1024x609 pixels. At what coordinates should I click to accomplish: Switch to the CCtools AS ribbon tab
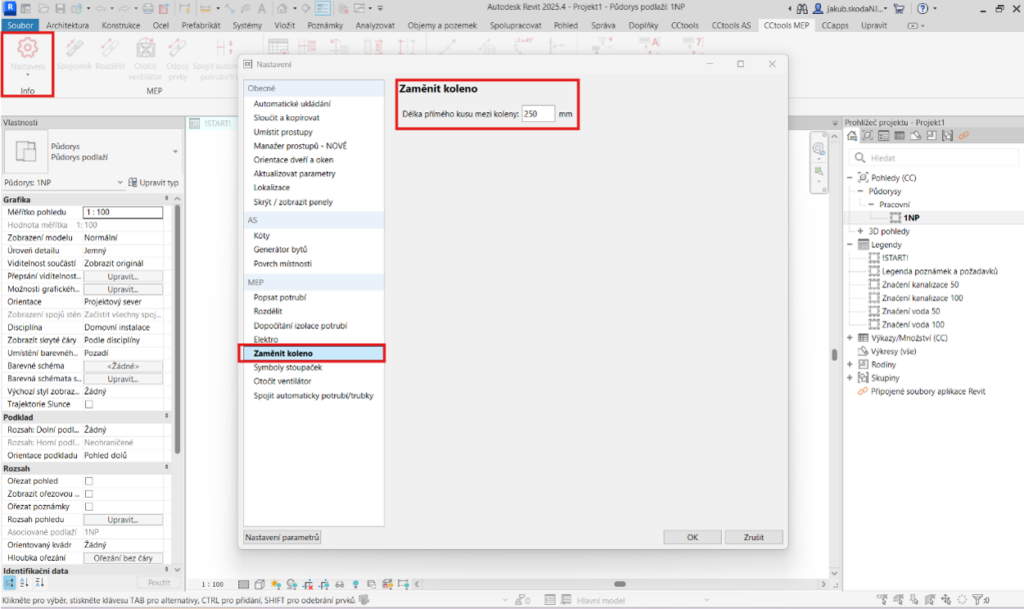[731, 25]
